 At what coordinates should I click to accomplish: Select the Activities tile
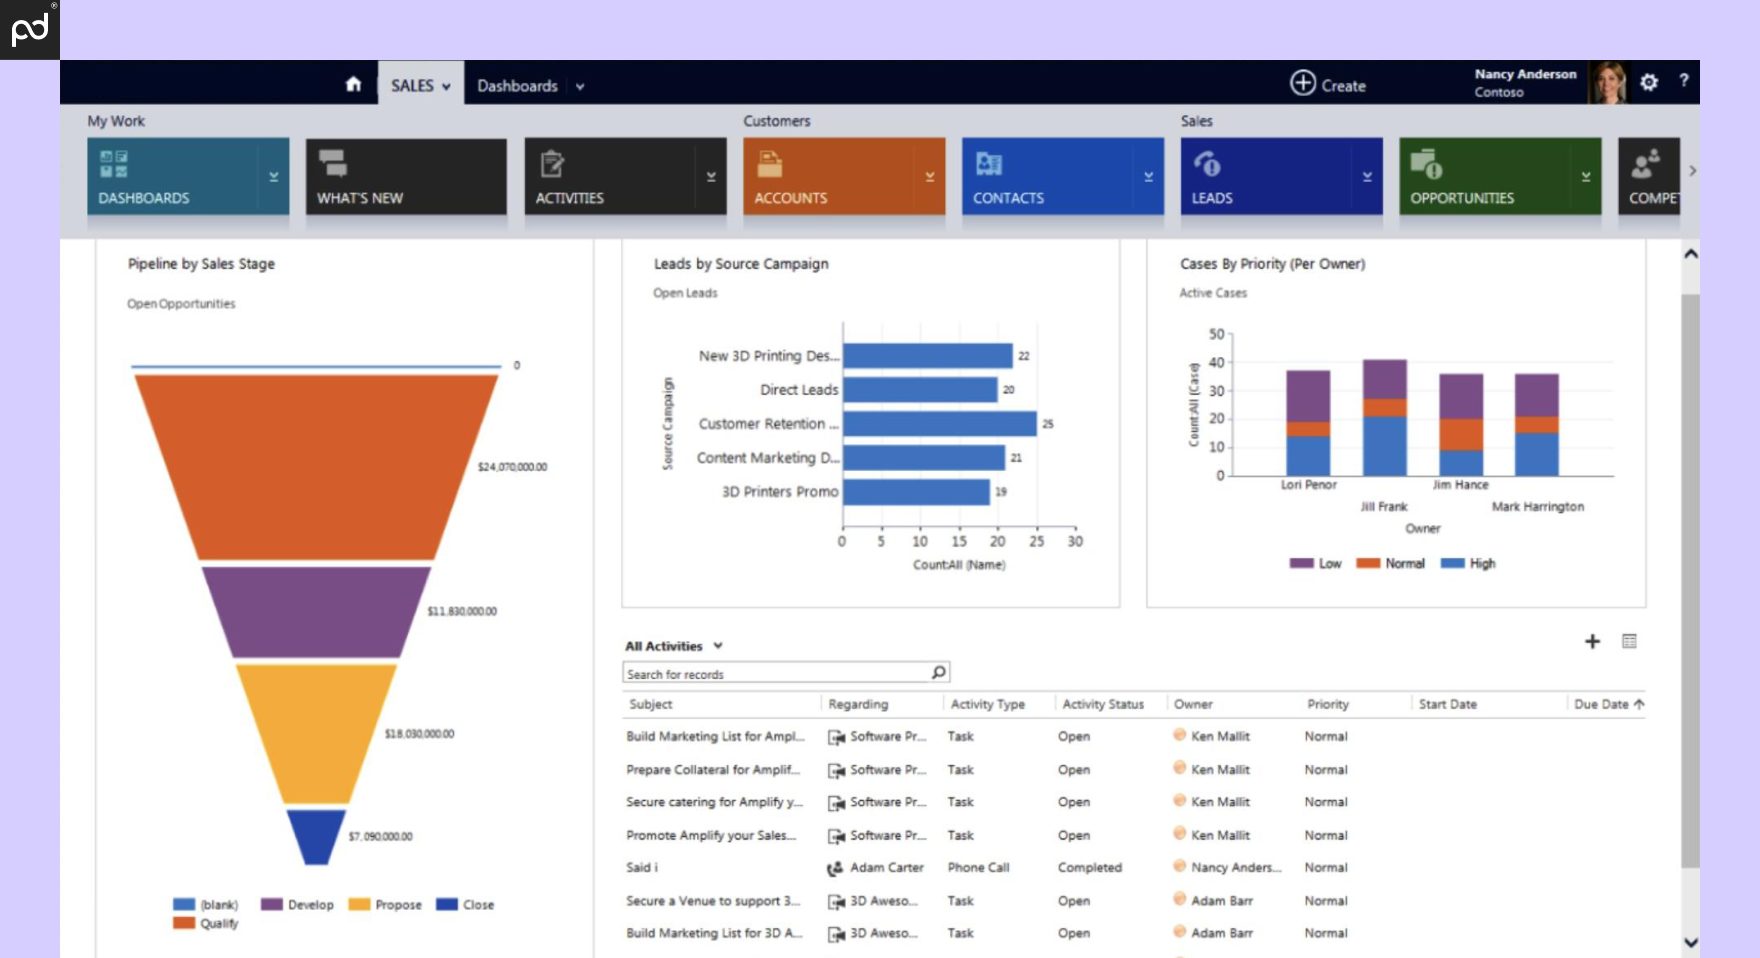coord(610,177)
